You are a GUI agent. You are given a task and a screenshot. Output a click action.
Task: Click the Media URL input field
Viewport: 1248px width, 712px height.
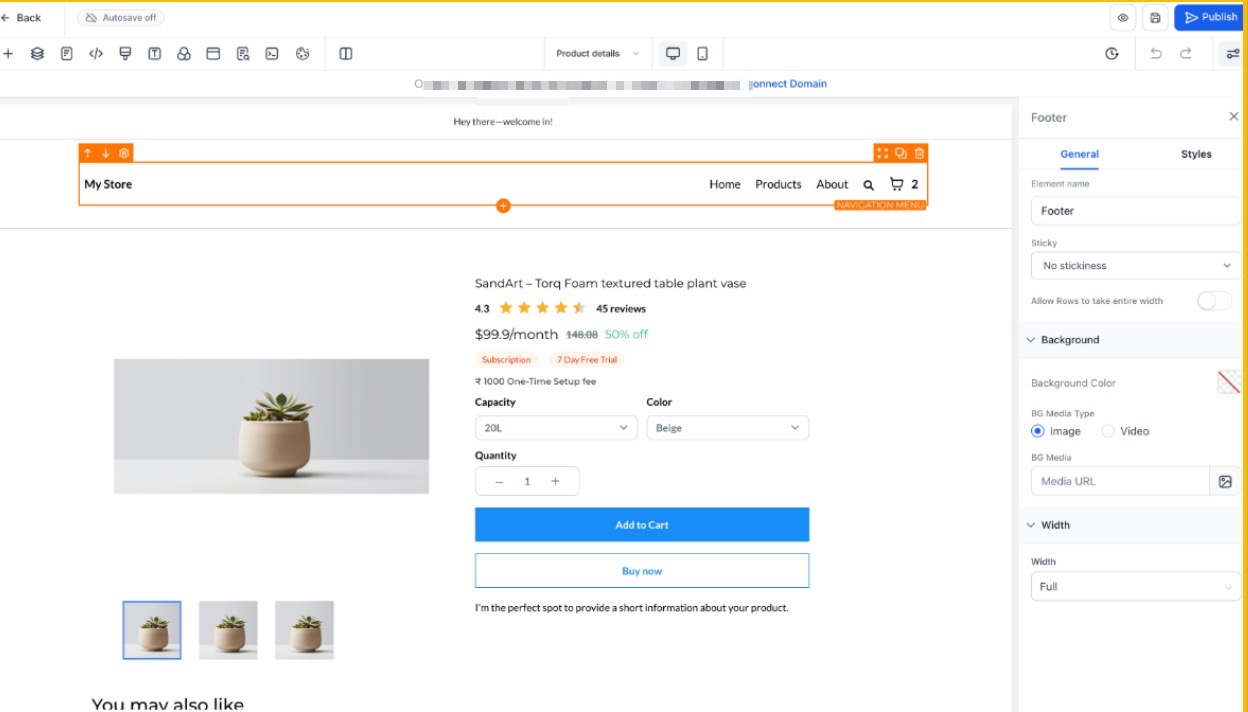[x=1119, y=481]
